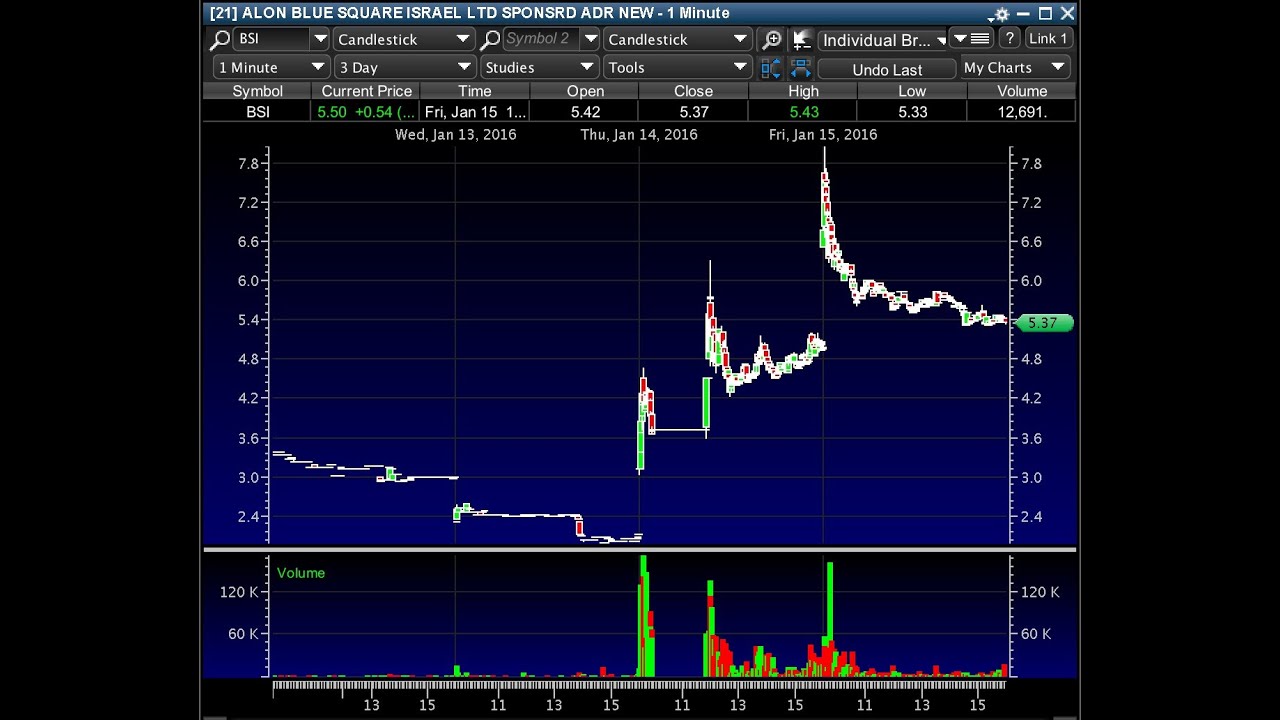The image size is (1280, 720).
Task: Click the Undo Last button
Action: coord(887,69)
